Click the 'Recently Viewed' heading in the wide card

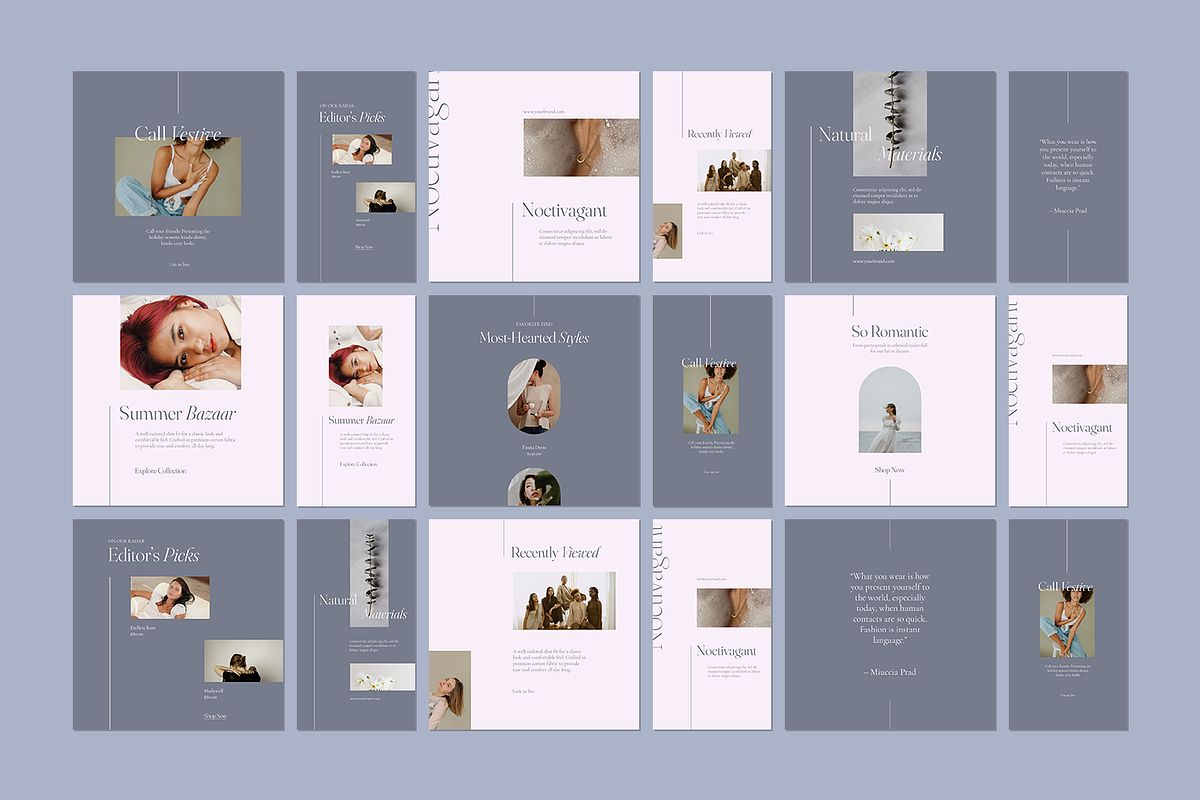click(x=555, y=552)
